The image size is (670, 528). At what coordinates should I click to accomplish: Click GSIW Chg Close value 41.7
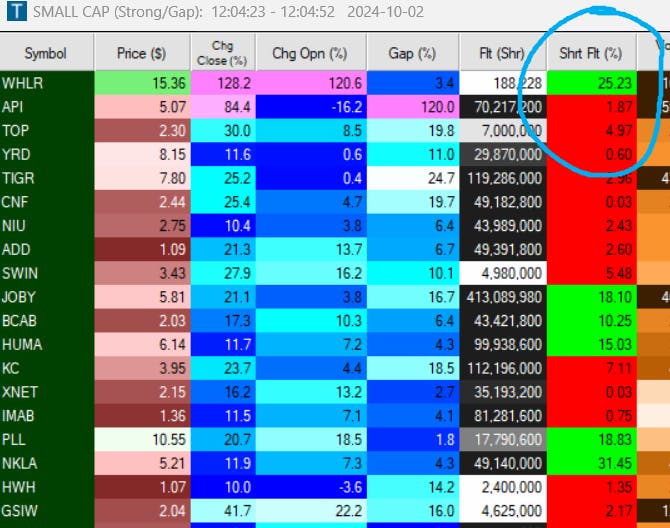[223, 511]
